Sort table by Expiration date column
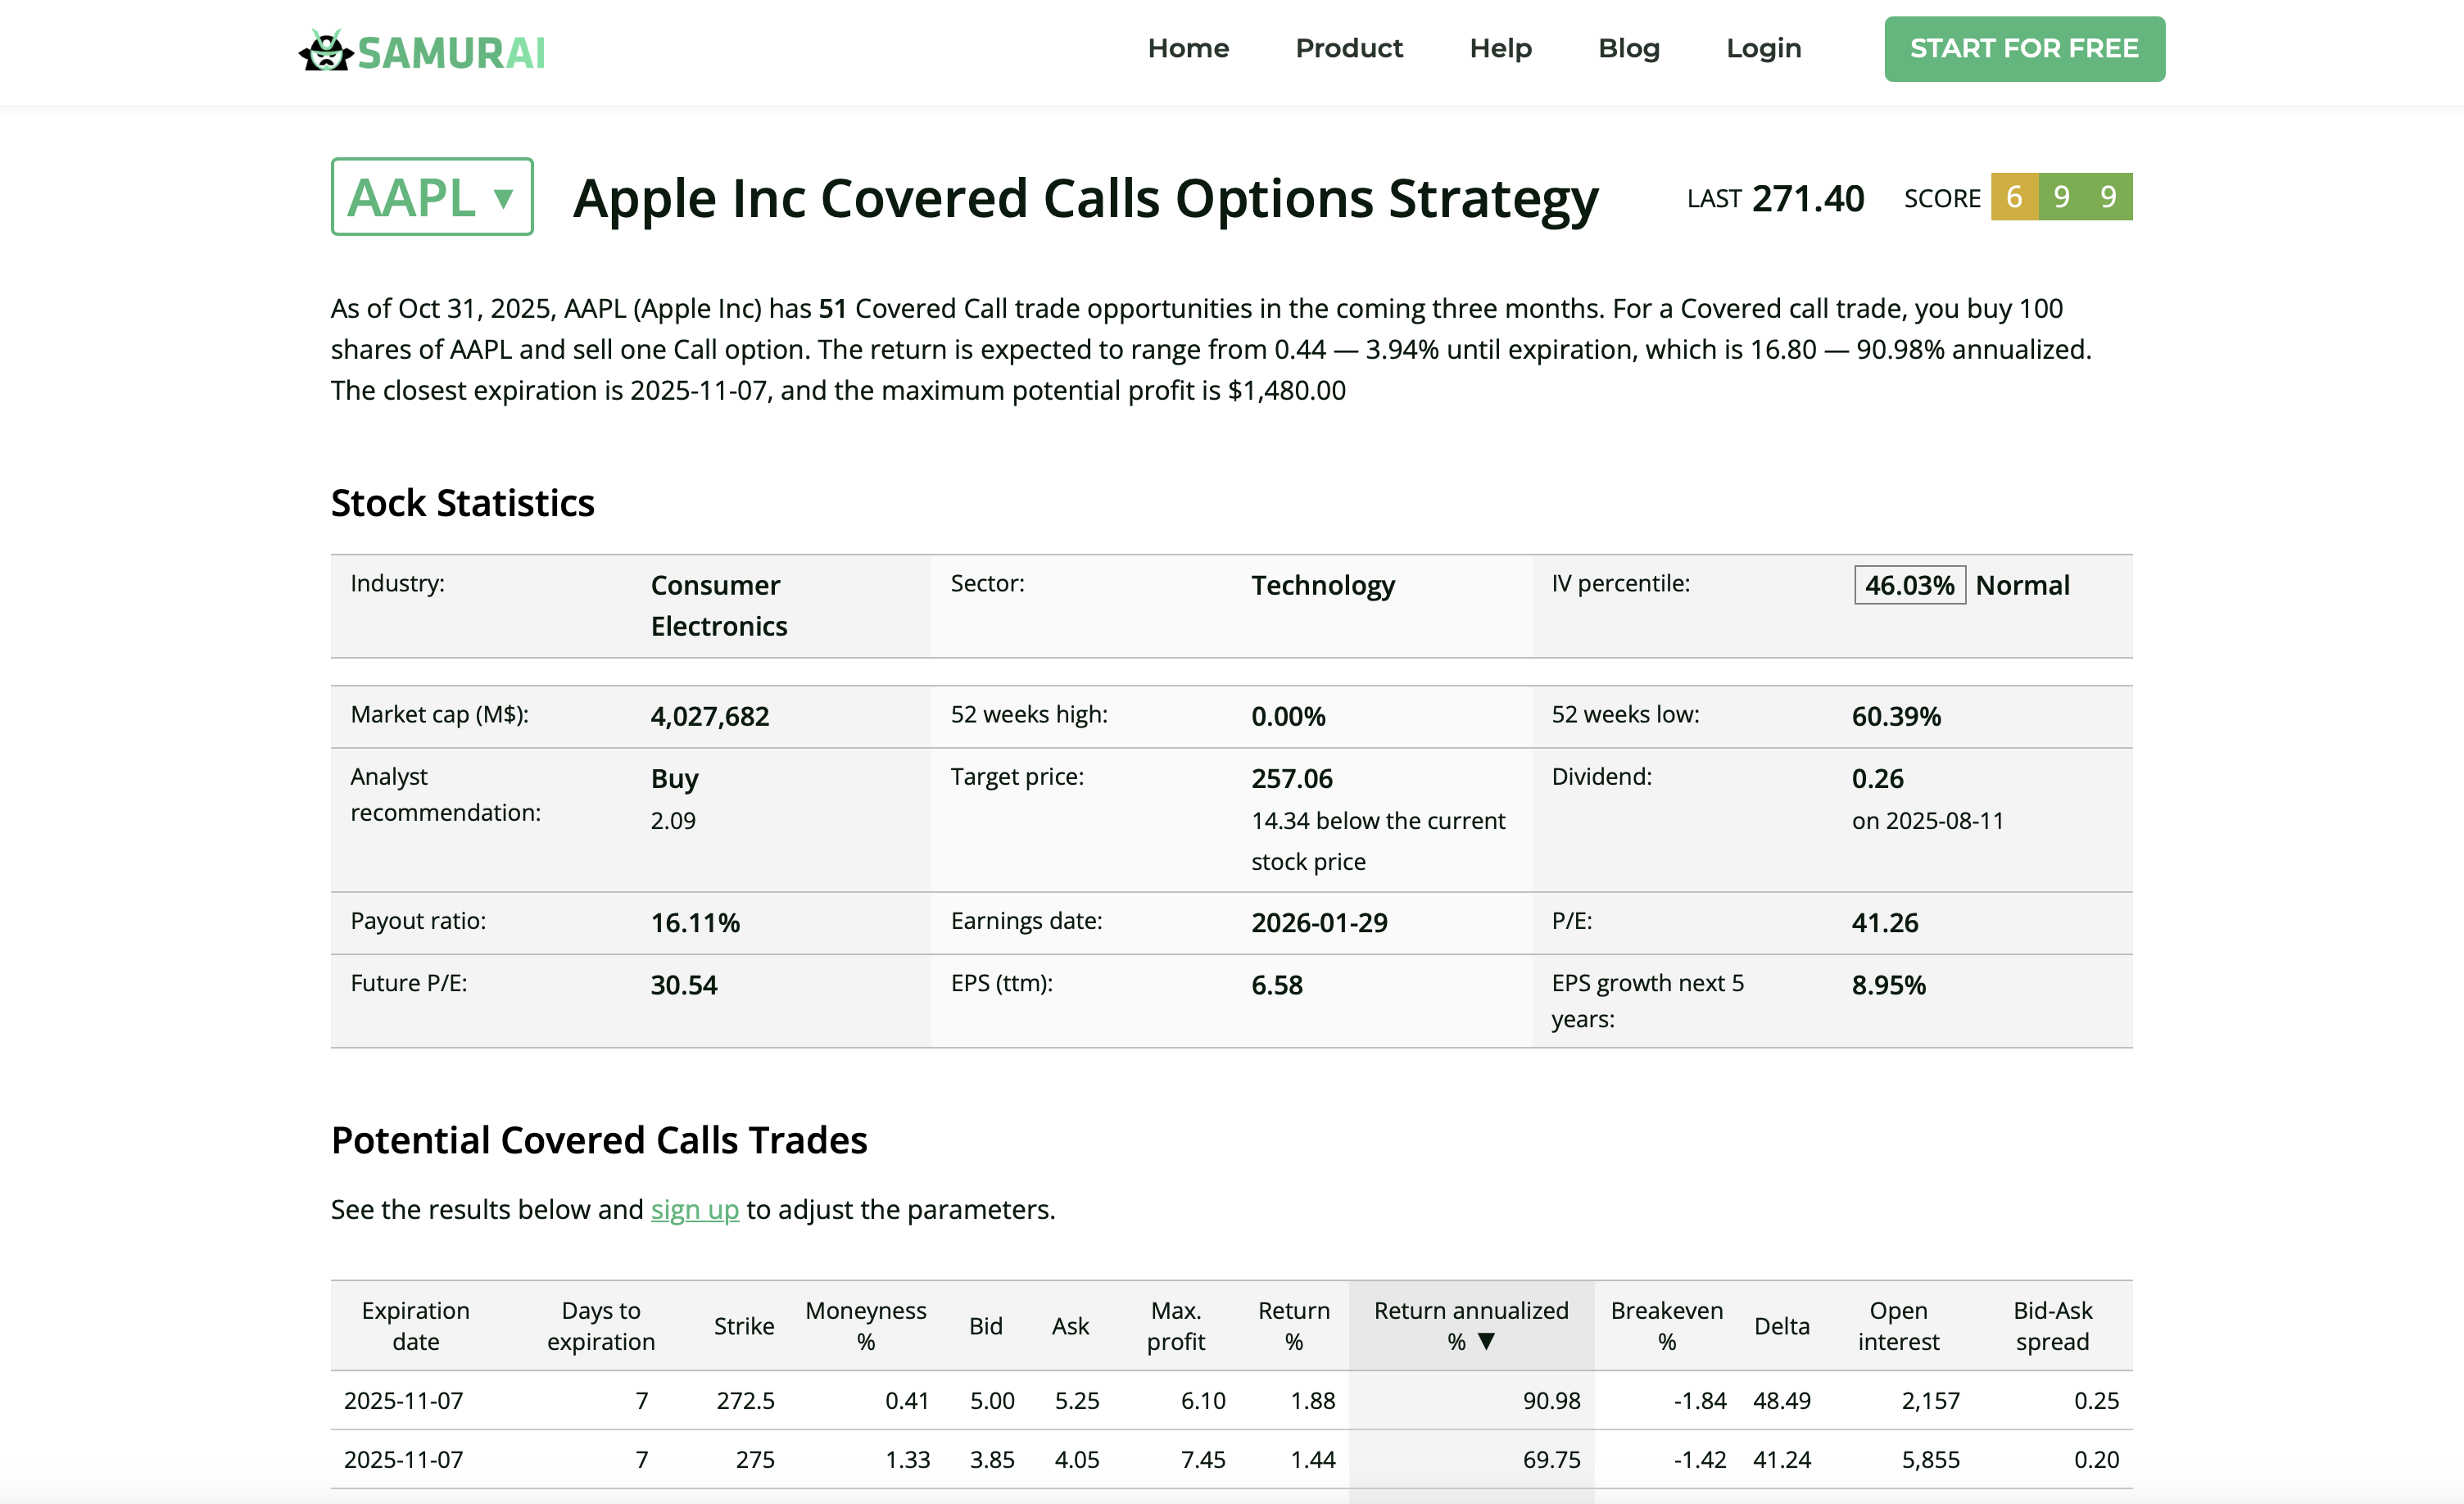 click(415, 1325)
